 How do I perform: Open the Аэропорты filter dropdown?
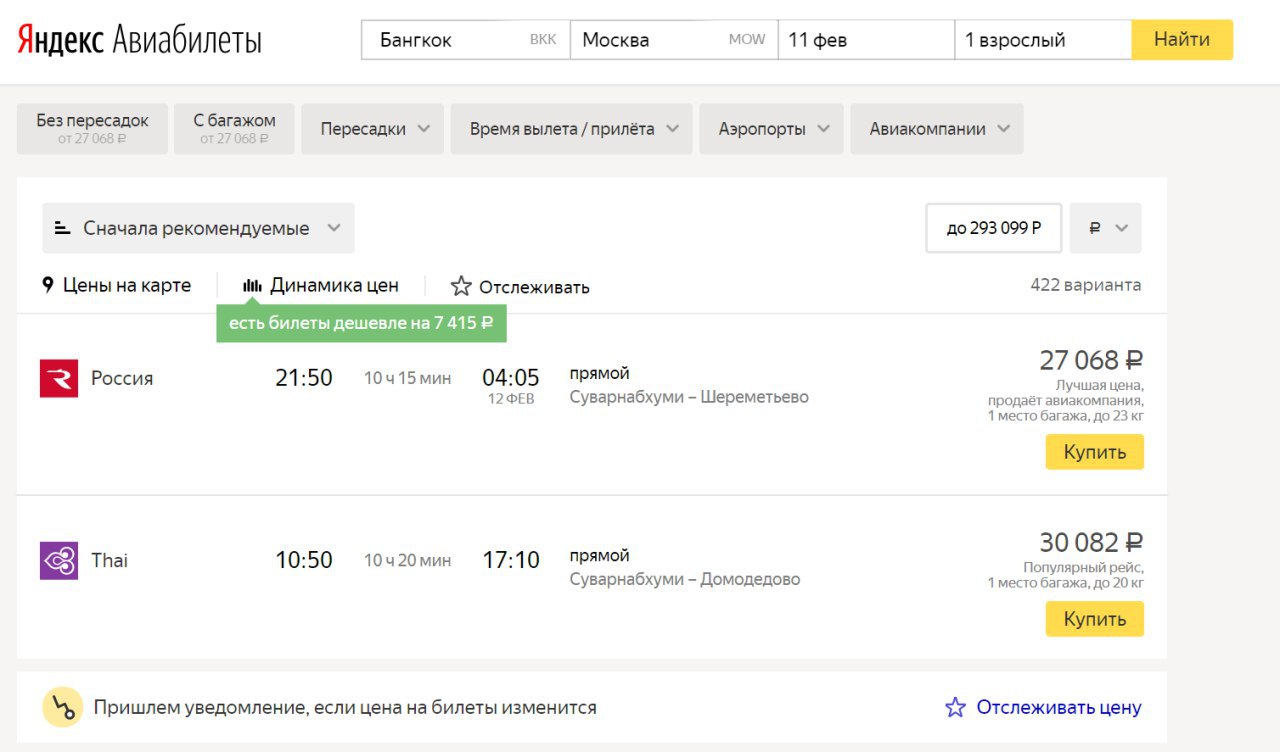pos(771,129)
